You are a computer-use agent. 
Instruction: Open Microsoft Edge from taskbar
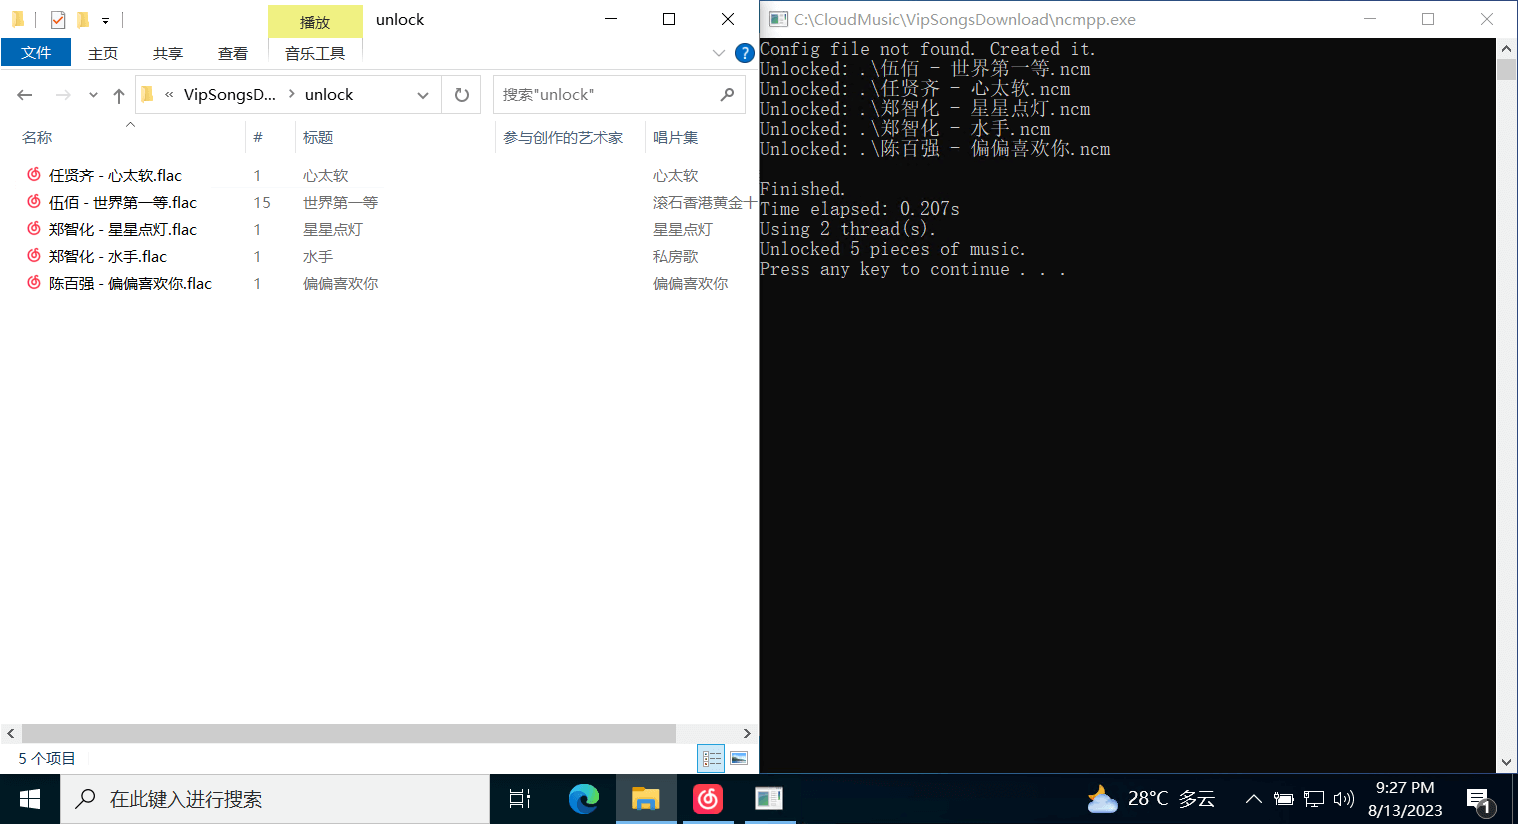(x=584, y=798)
